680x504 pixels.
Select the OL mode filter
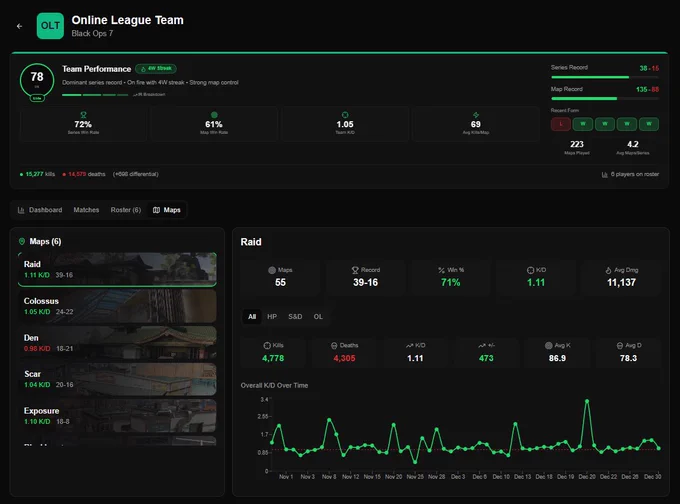[x=318, y=317]
